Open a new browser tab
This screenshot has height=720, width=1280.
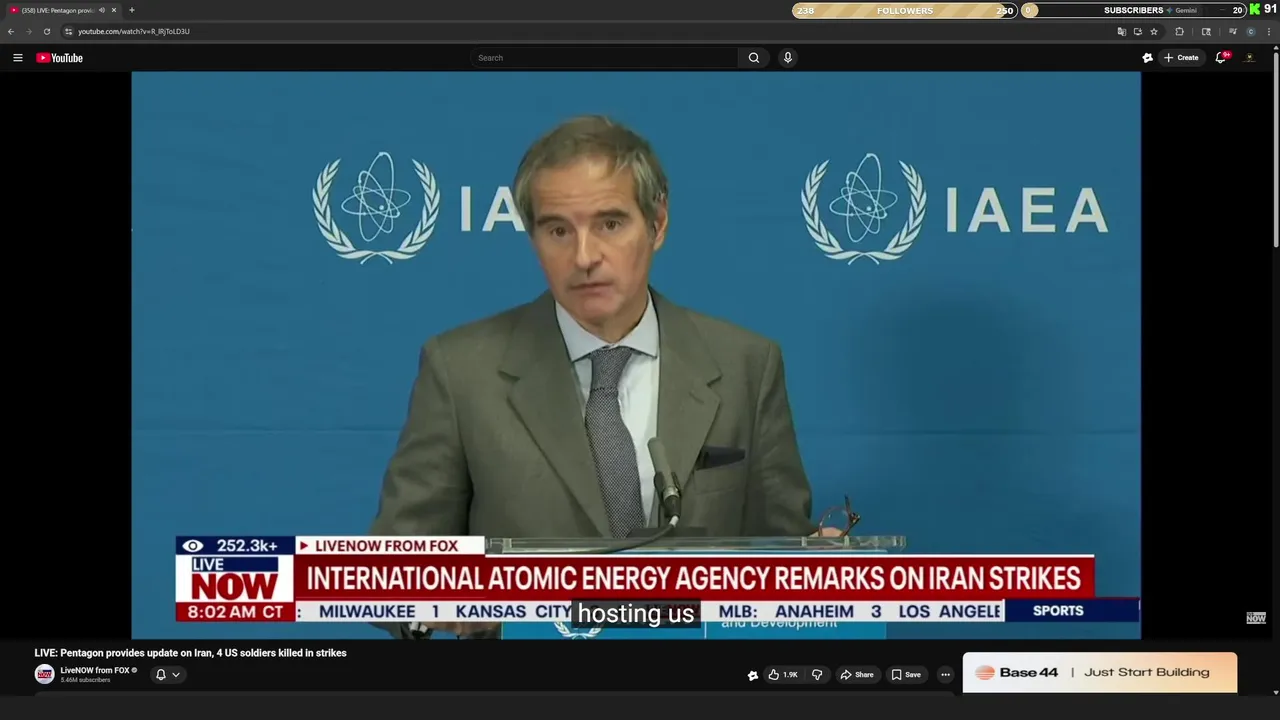point(131,10)
